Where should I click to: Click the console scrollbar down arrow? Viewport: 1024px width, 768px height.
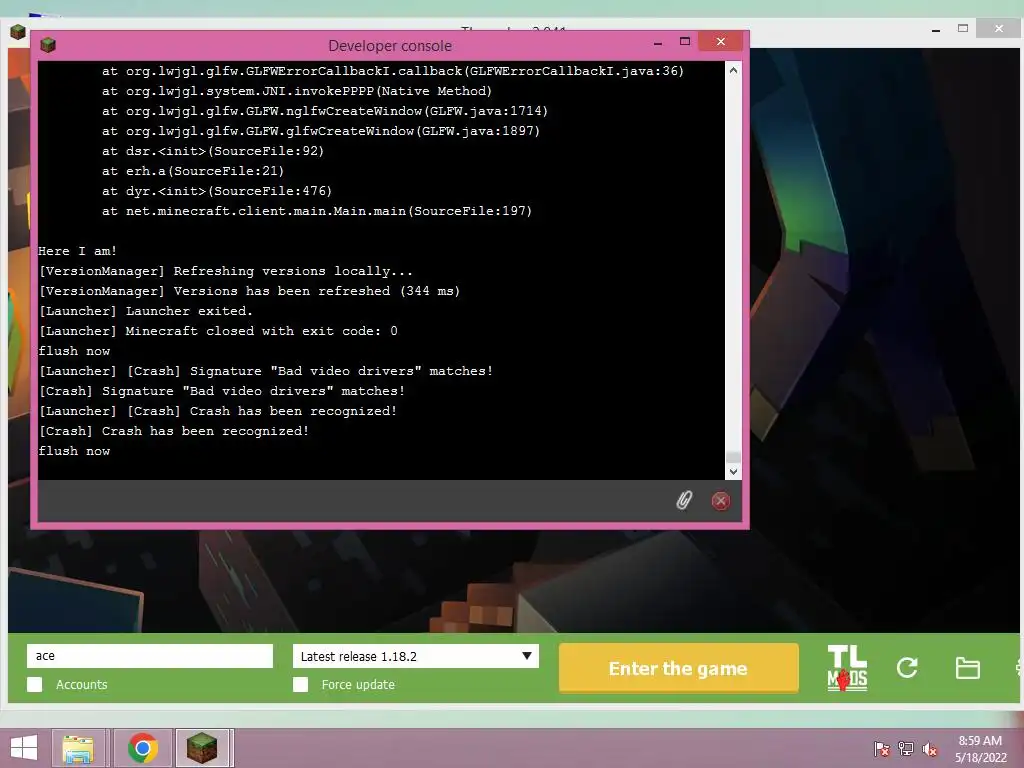pos(733,472)
